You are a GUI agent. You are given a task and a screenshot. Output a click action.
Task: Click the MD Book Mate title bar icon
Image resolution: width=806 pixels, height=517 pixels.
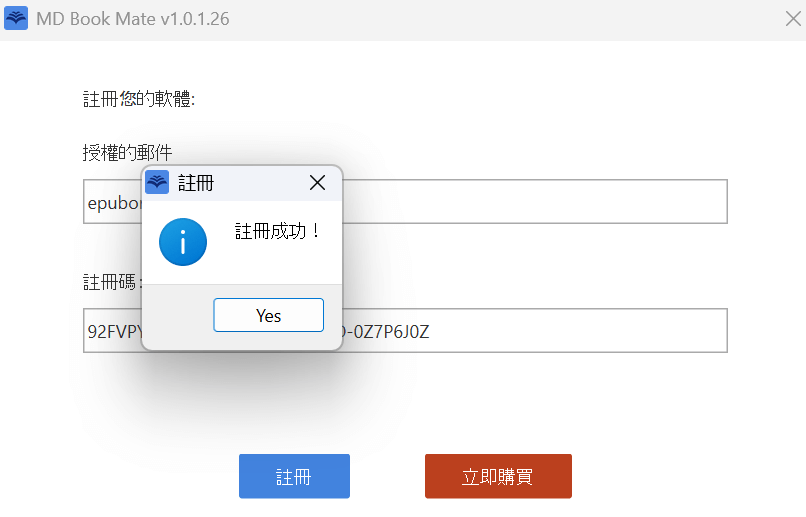16,19
